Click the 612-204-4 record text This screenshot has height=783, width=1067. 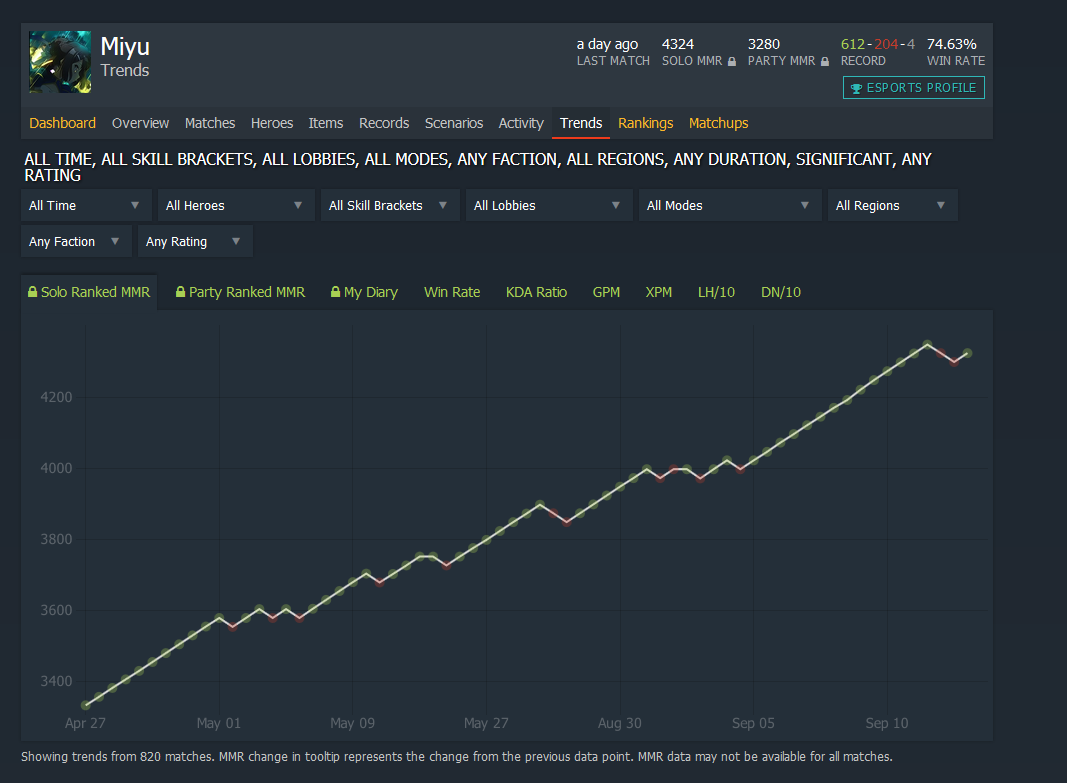[878, 44]
